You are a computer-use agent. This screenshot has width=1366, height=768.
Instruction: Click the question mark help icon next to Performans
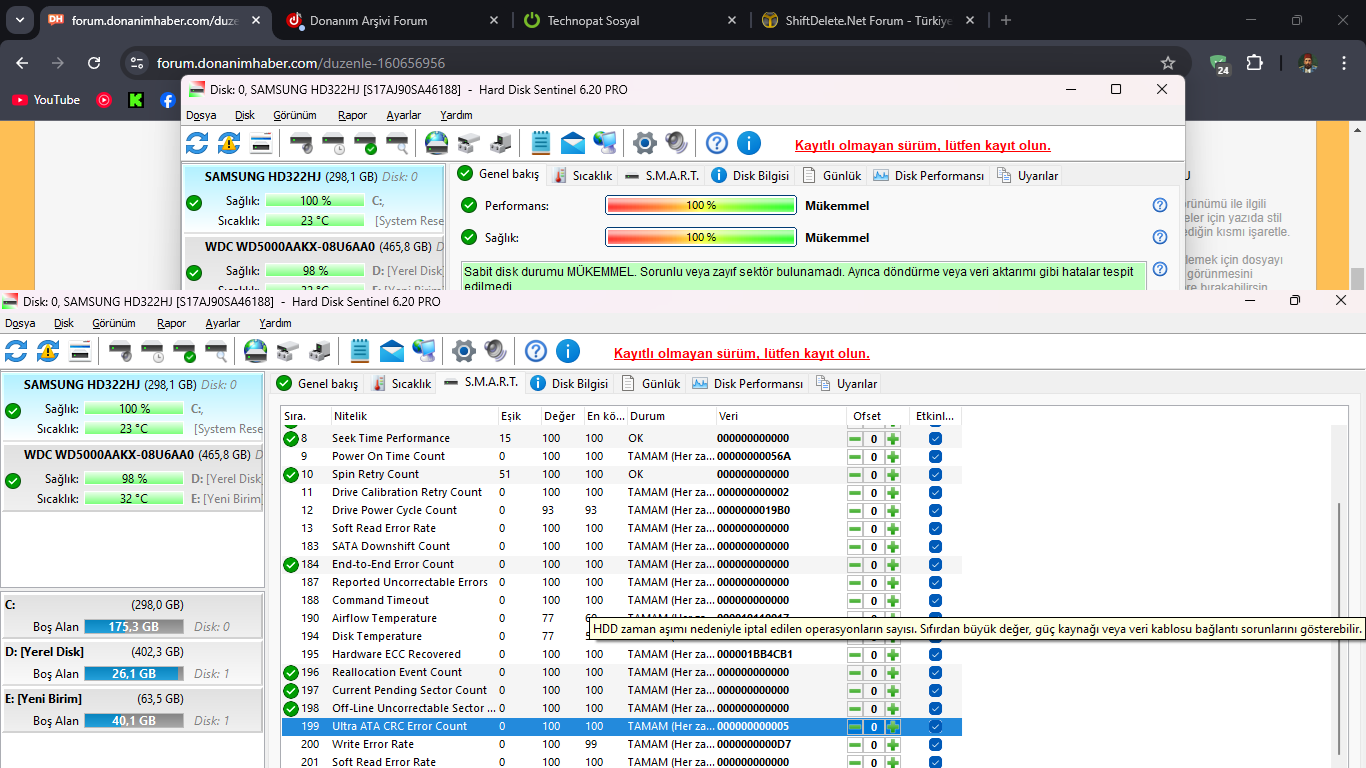tap(1160, 205)
